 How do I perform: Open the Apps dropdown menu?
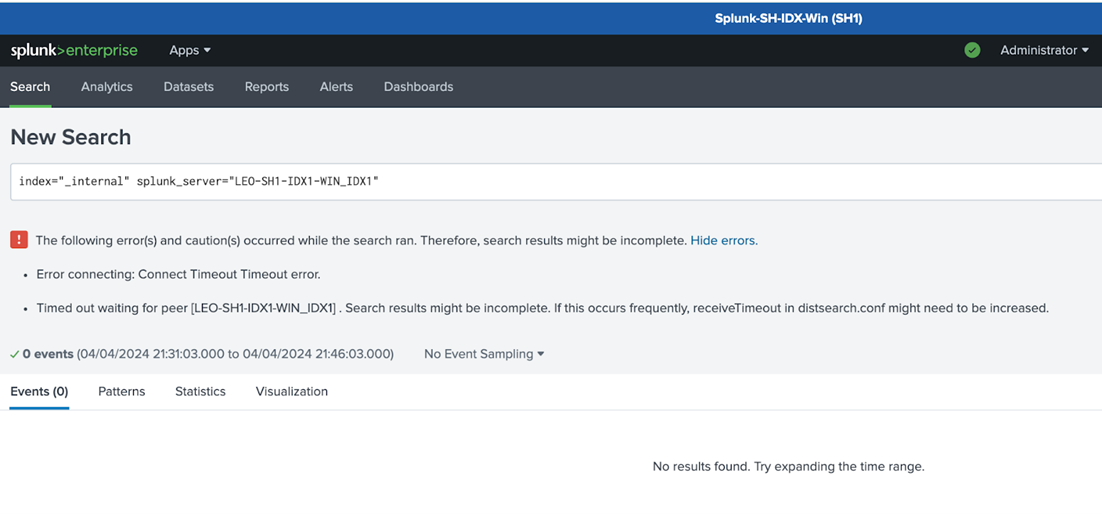click(x=190, y=51)
